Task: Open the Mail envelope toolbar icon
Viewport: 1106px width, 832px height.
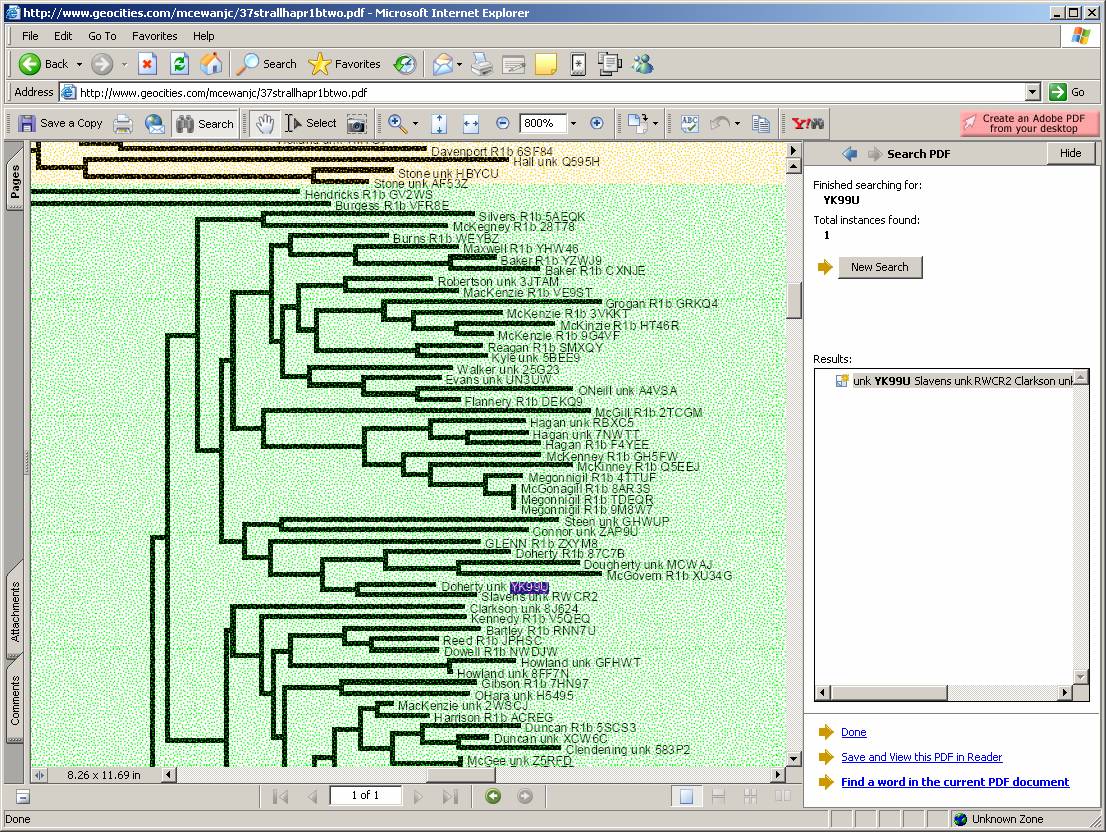Action: coord(442,64)
